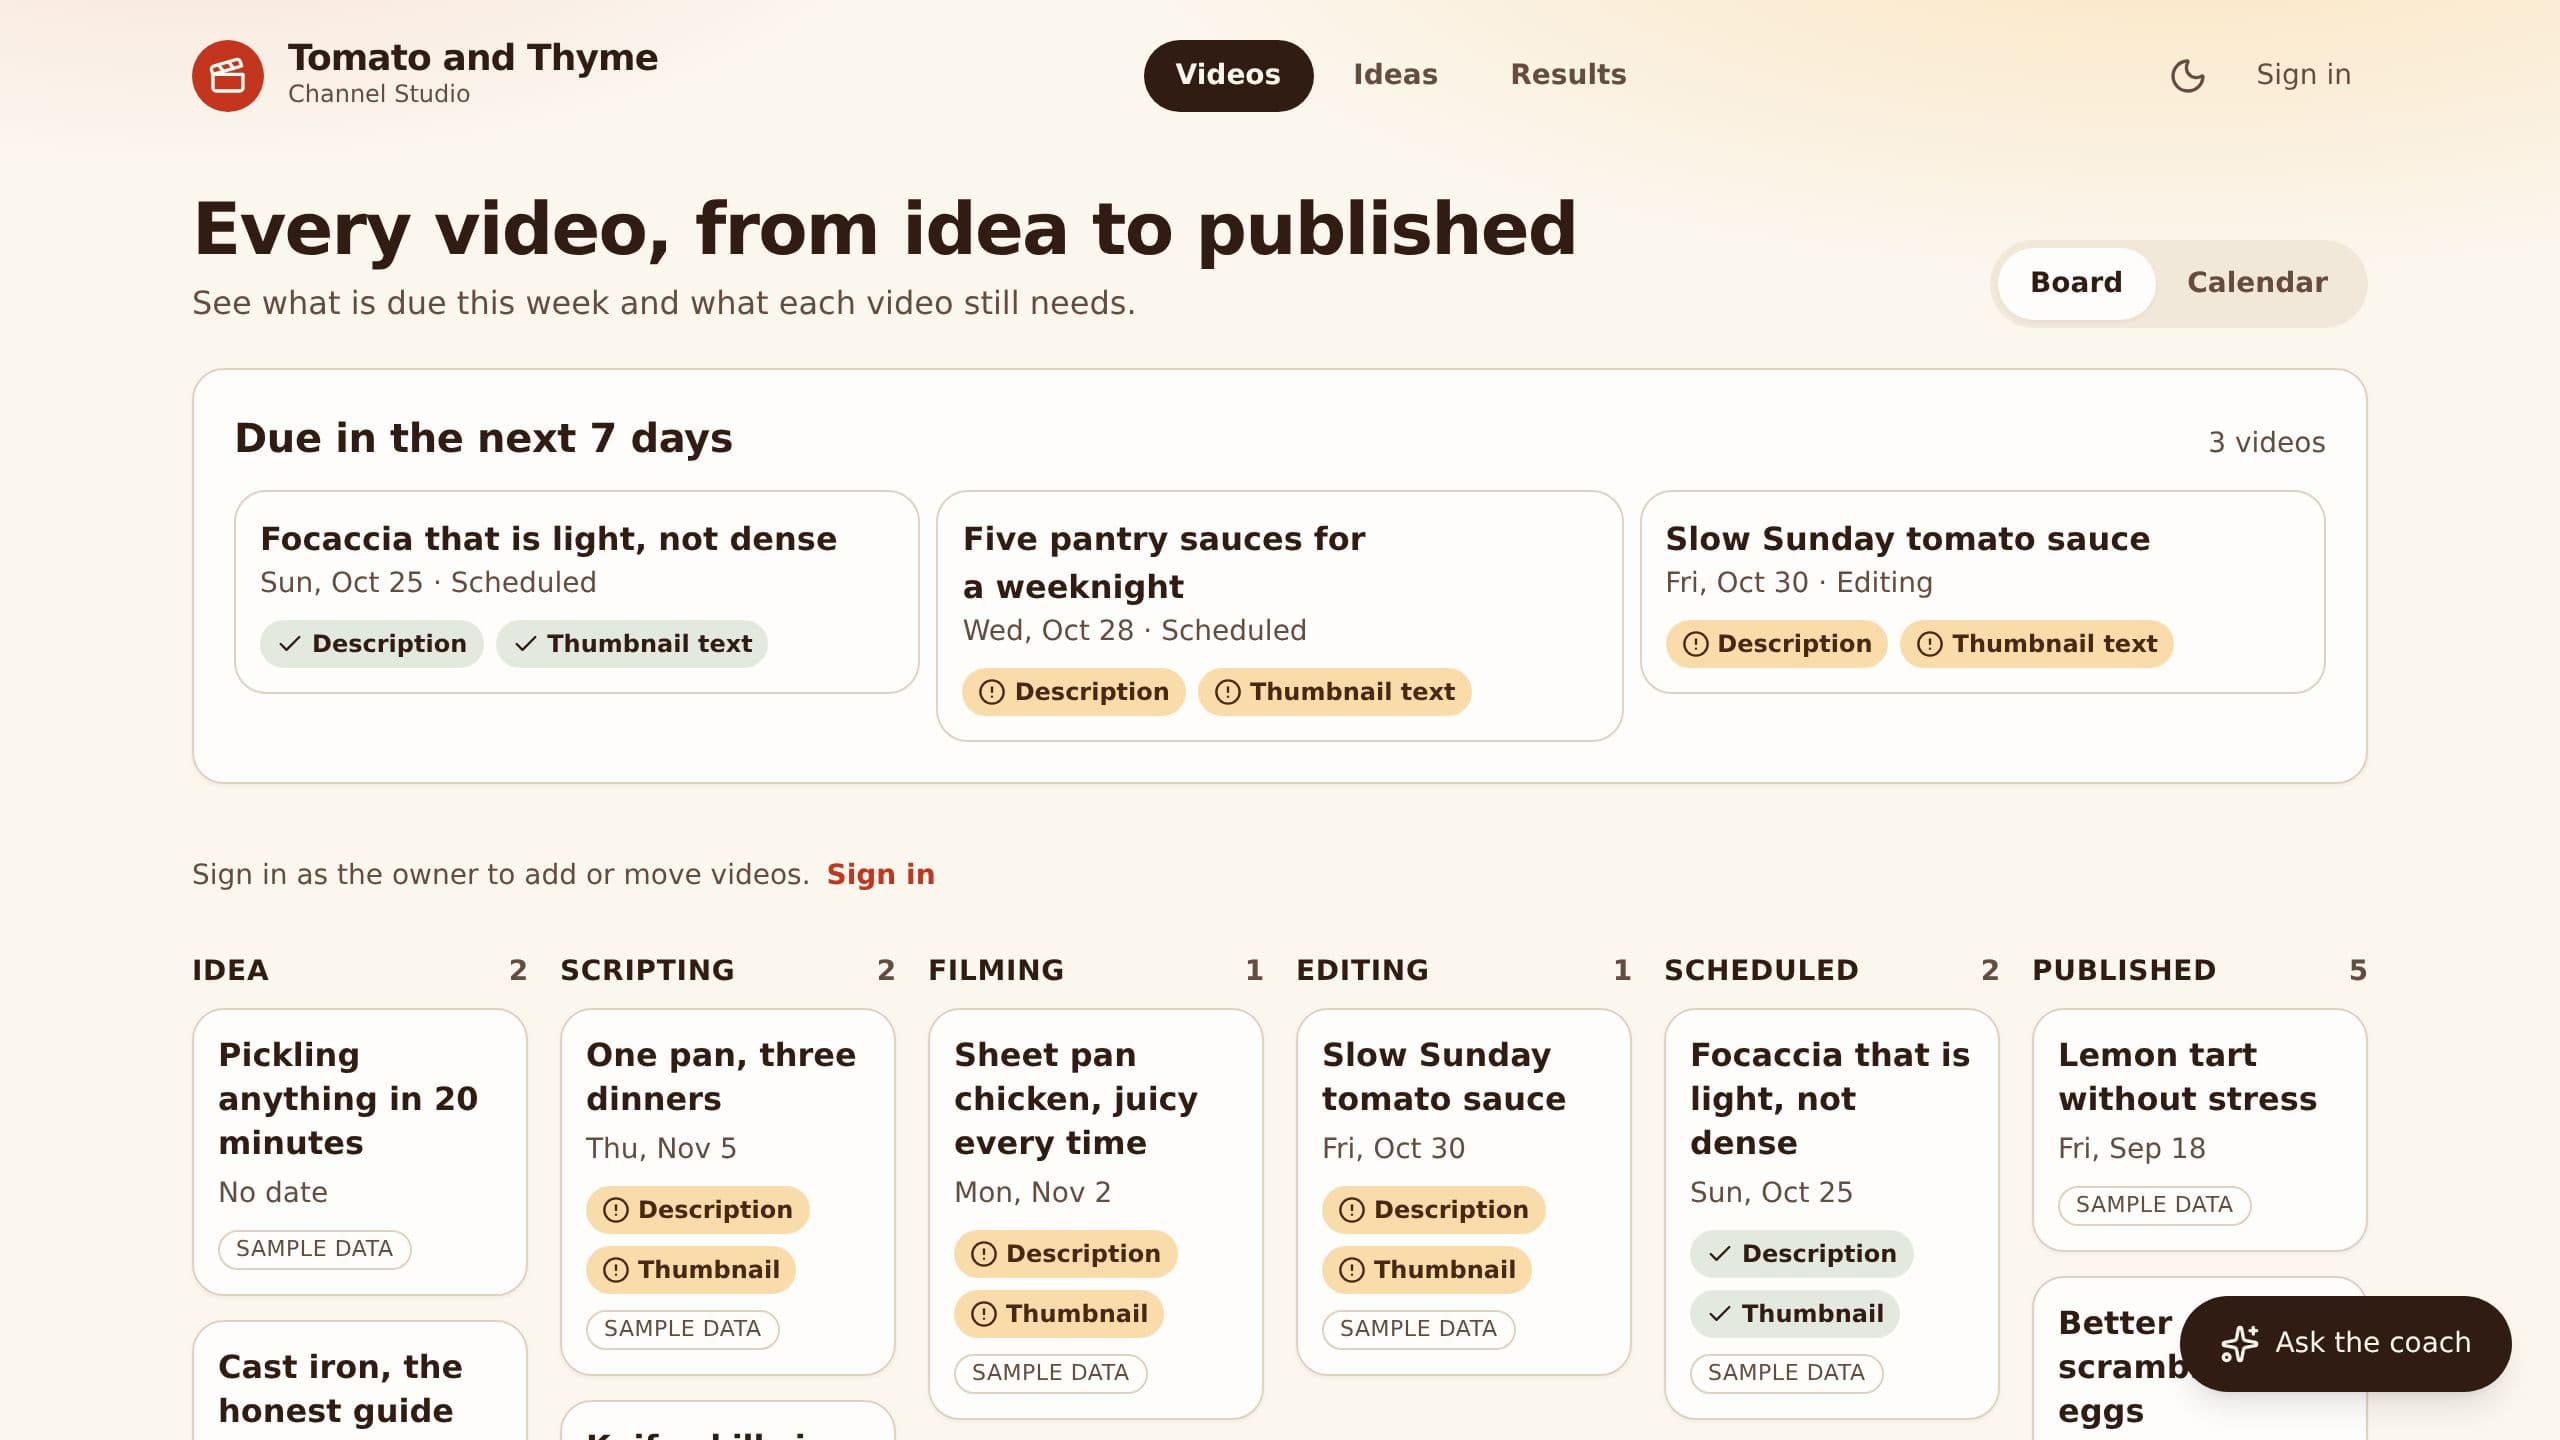Click Thumbnail warning chip on One pan, three dinners
Screen dimensions: 2560x1440
coord(690,1269)
